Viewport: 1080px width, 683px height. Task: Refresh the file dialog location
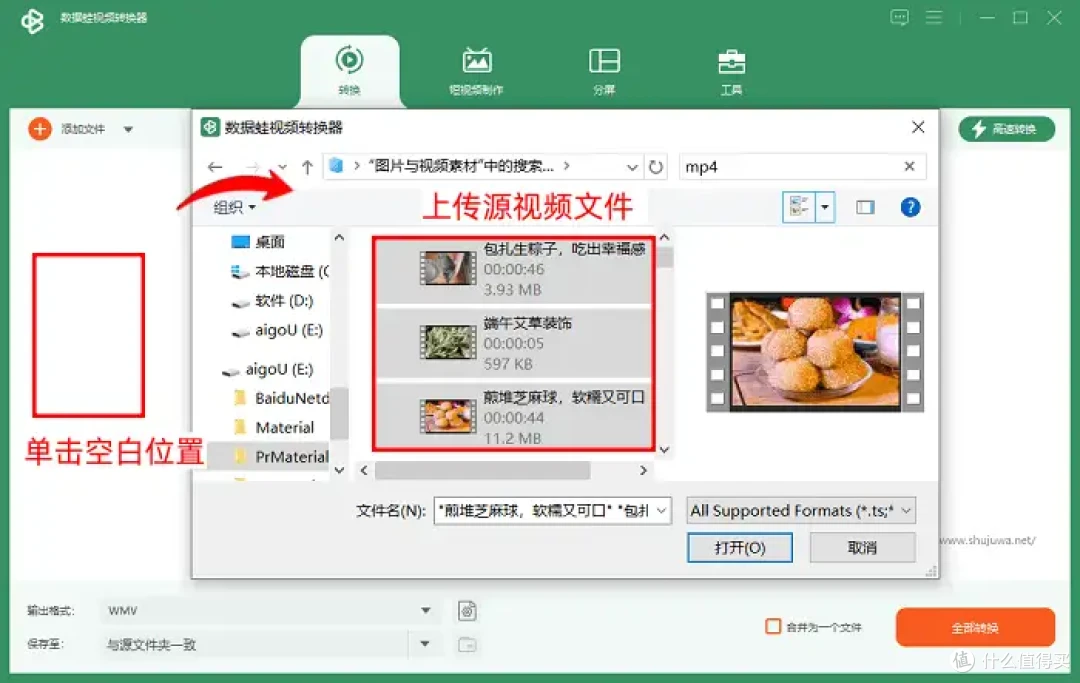click(656, 167)
